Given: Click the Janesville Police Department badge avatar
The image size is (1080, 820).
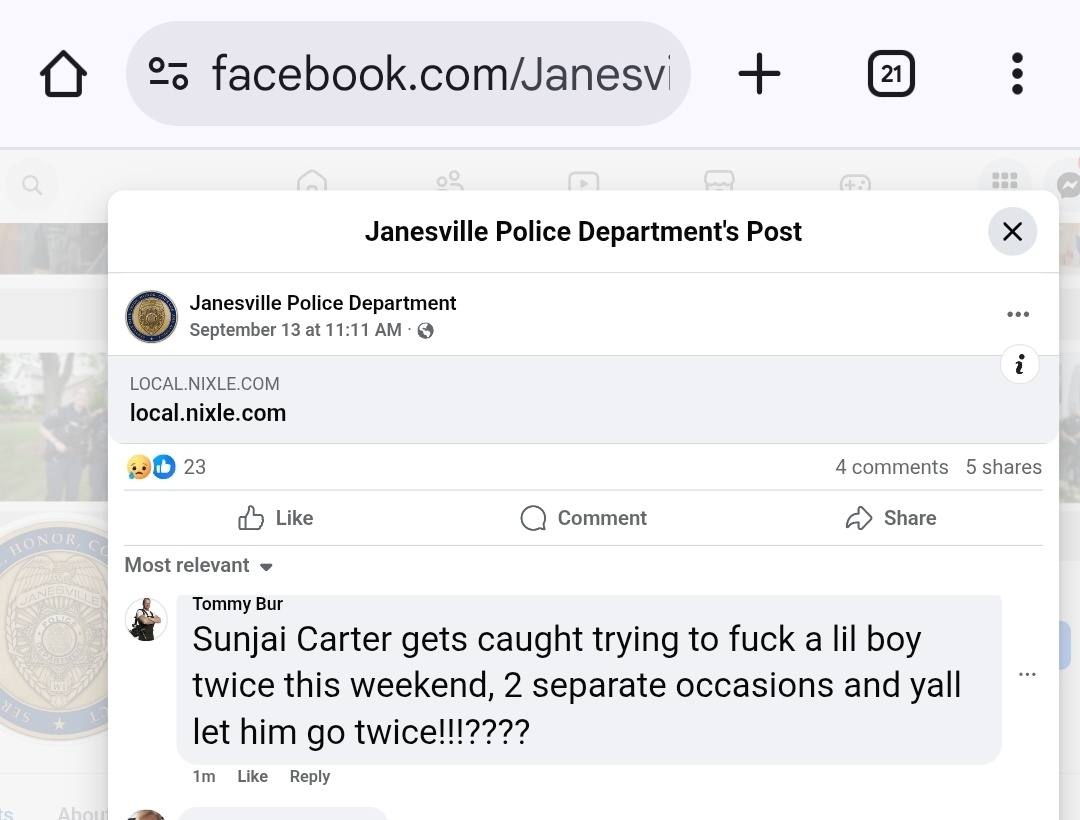Looking at the screenshot, I should (151, 317).
